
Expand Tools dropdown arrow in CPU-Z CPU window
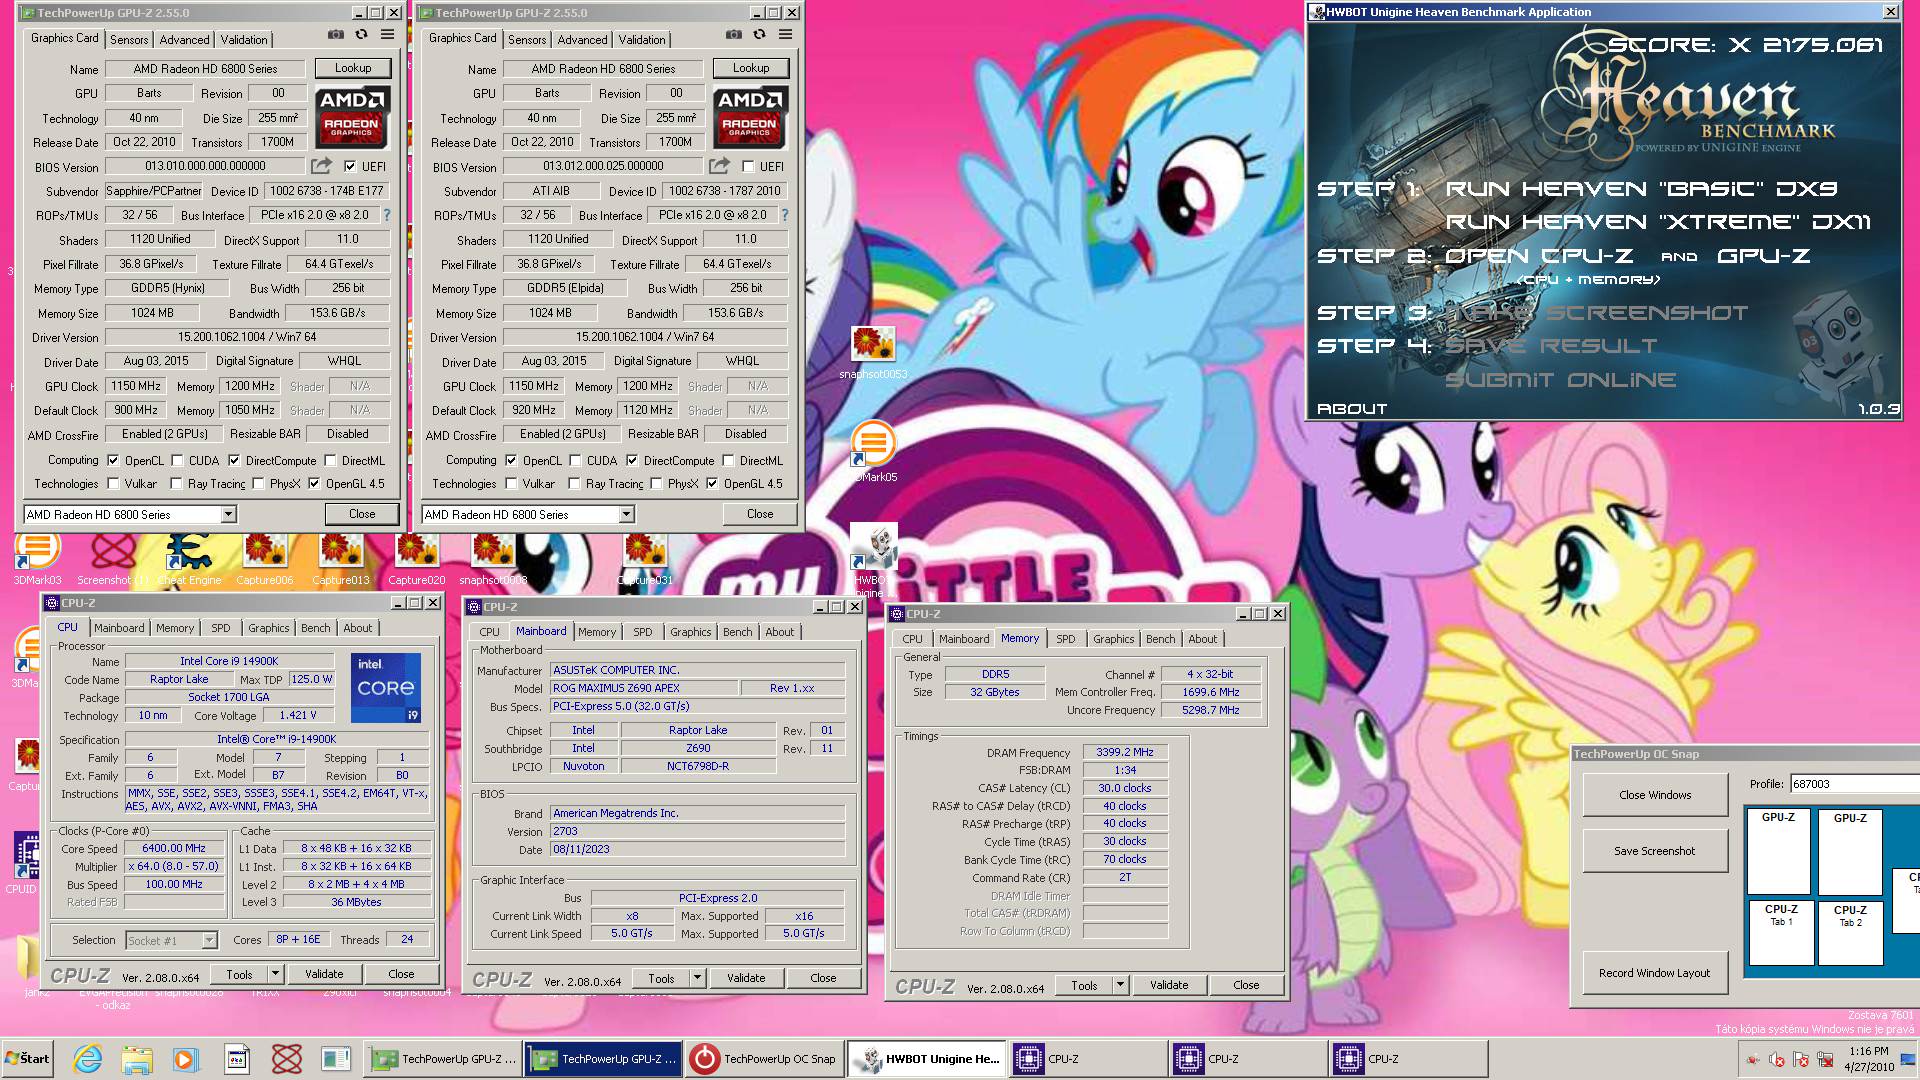275,973
